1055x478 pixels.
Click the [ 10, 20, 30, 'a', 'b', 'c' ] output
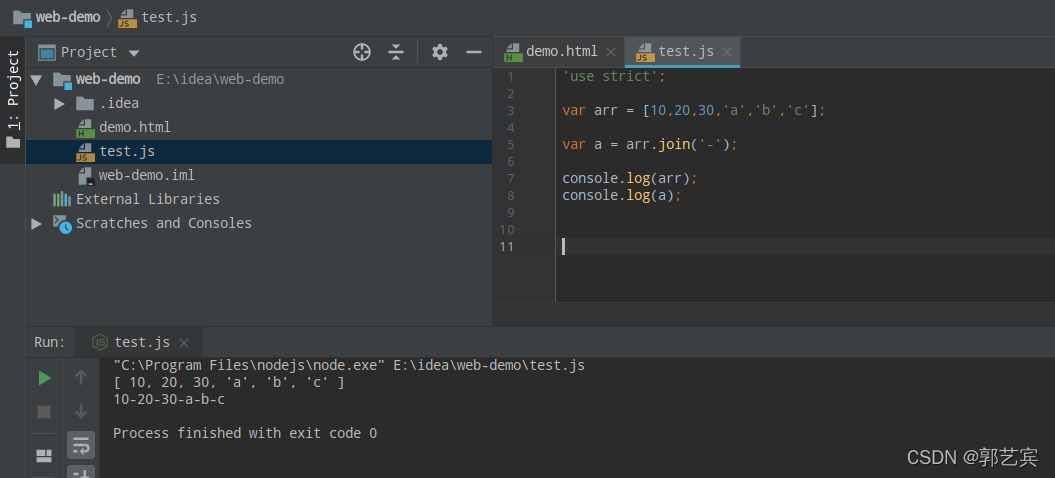(229, 382)
